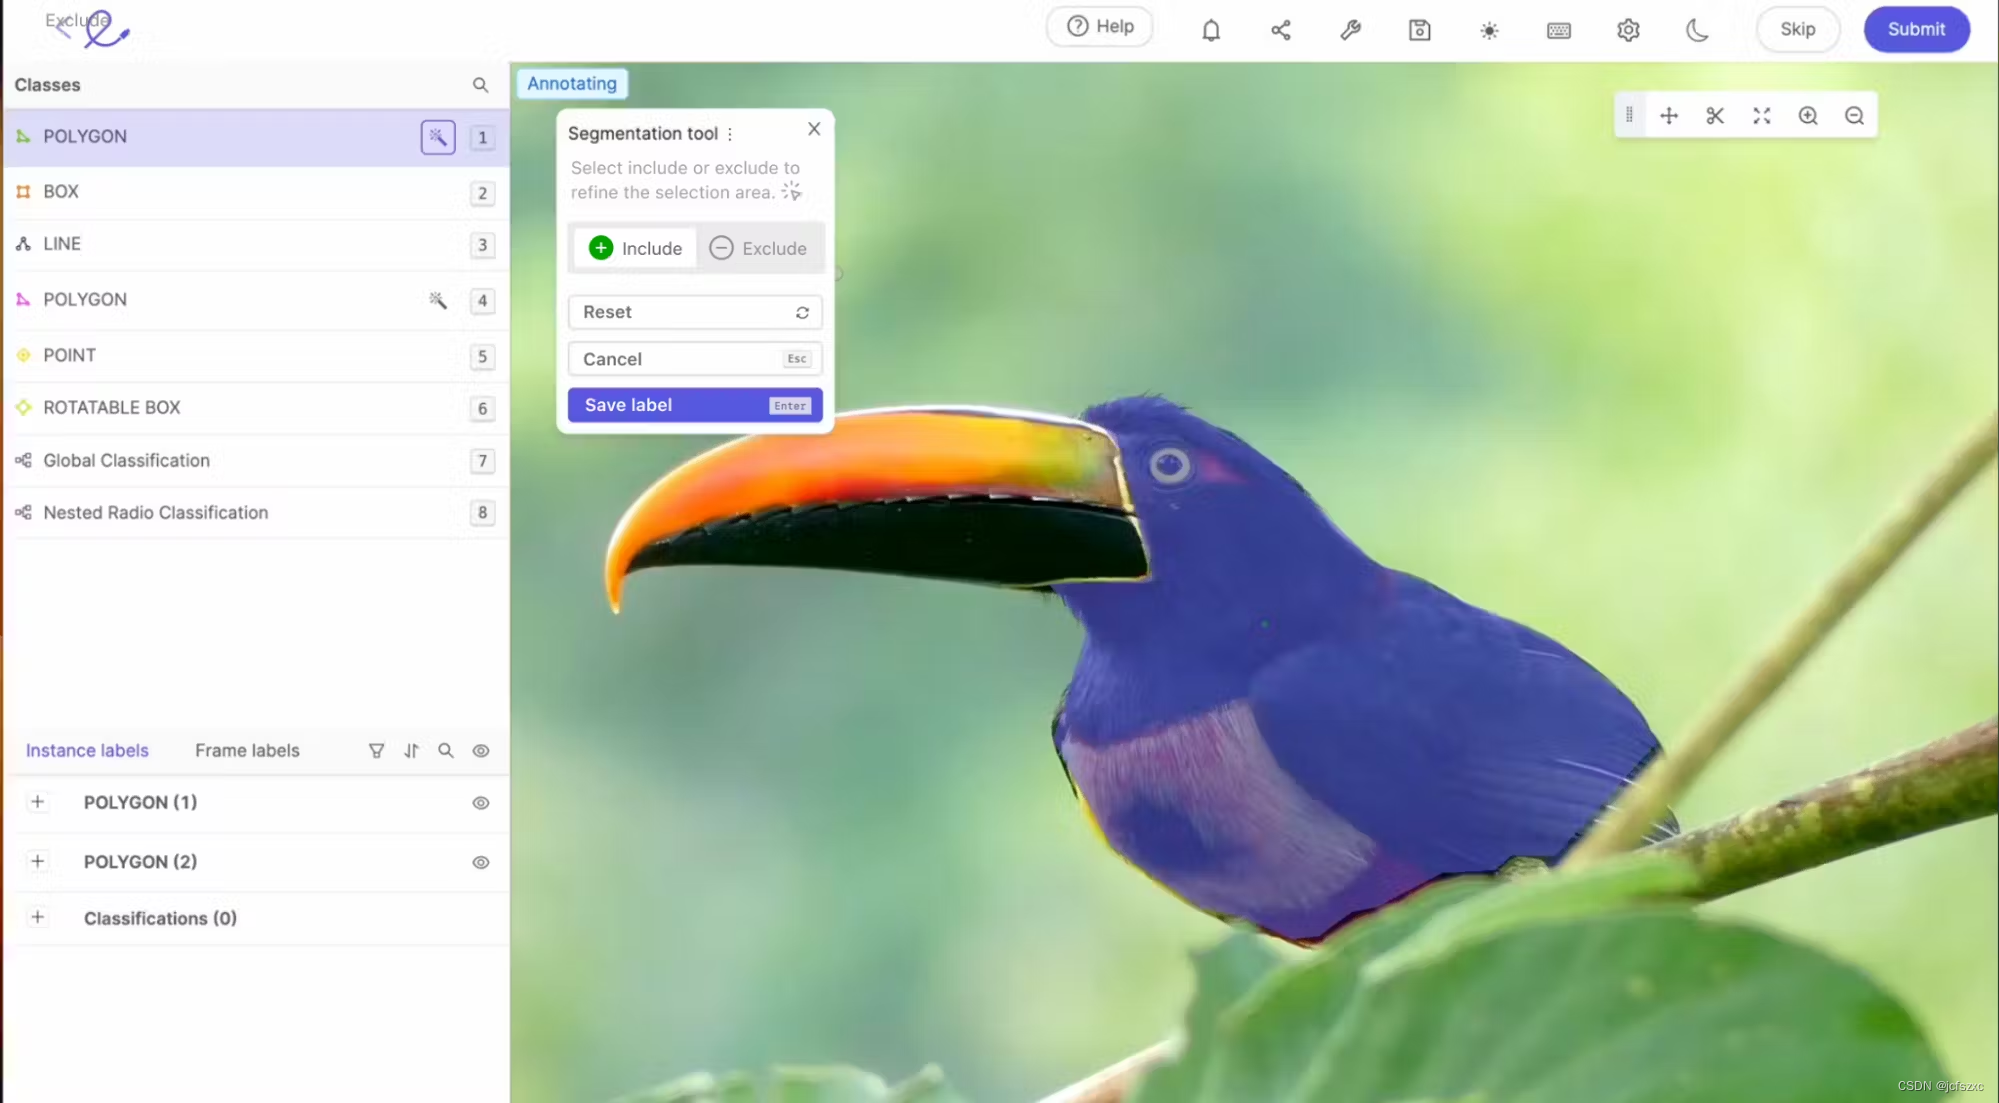Expand the POLYGON (1) instance entry

pyautogui.click(x=38, y=802)
